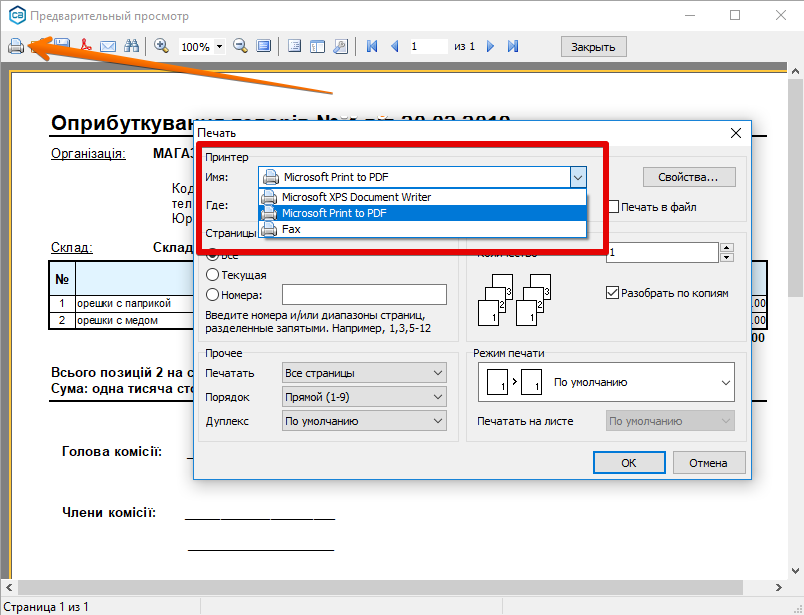Open the find tool with binoculars icon

coord(131,46)
